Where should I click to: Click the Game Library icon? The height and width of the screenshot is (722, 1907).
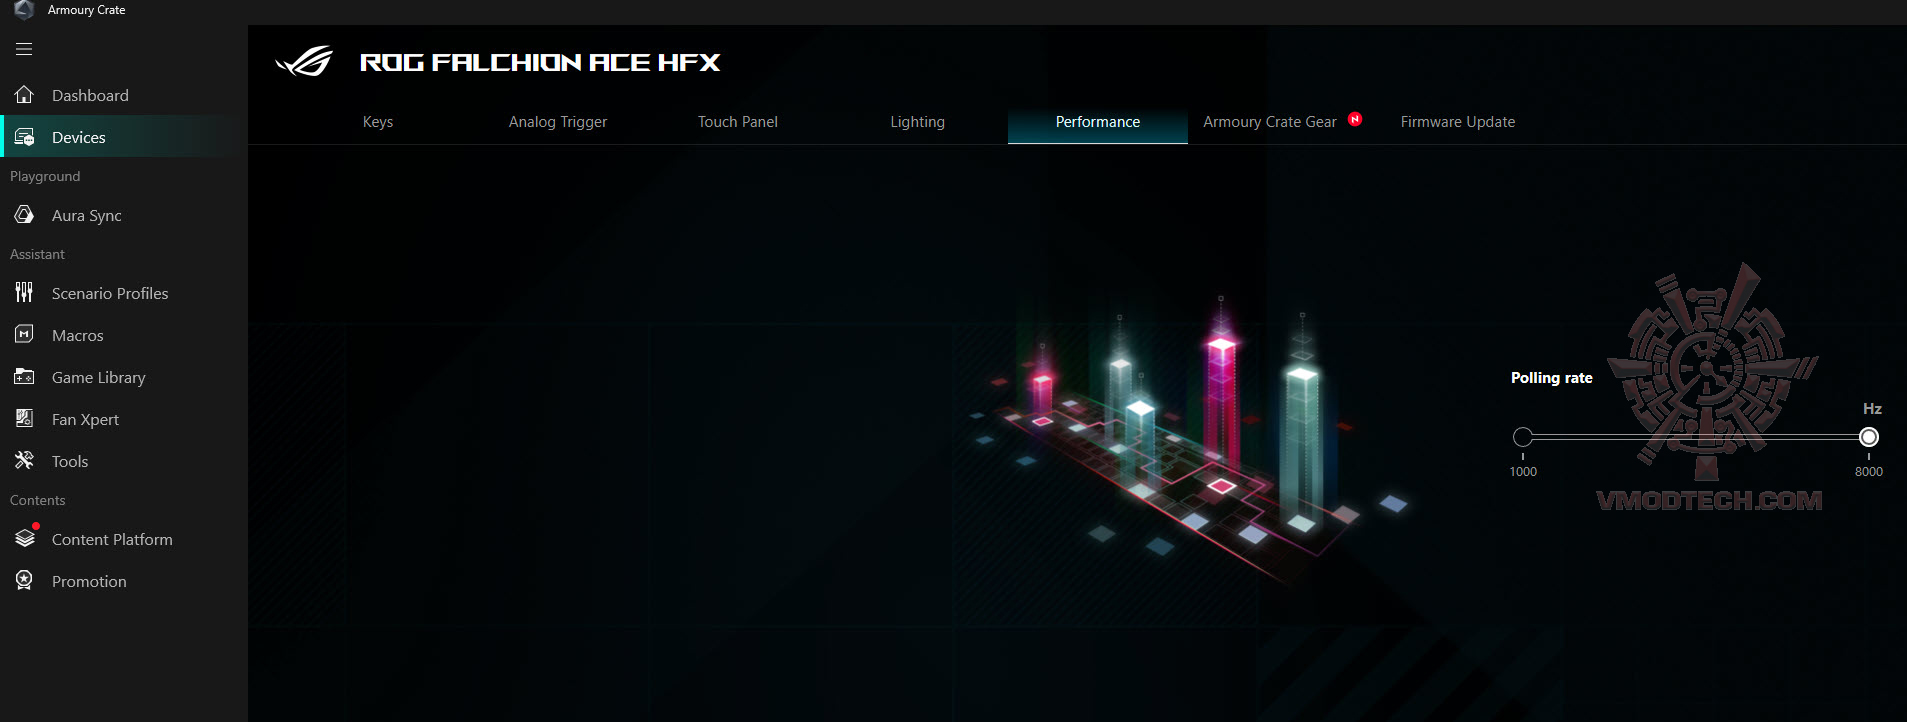(x=25, y=377)
